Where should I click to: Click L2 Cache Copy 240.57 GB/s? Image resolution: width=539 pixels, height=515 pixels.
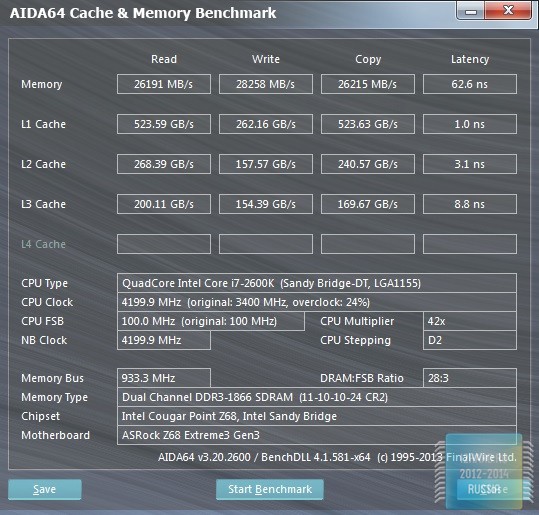tap(368, 164)
